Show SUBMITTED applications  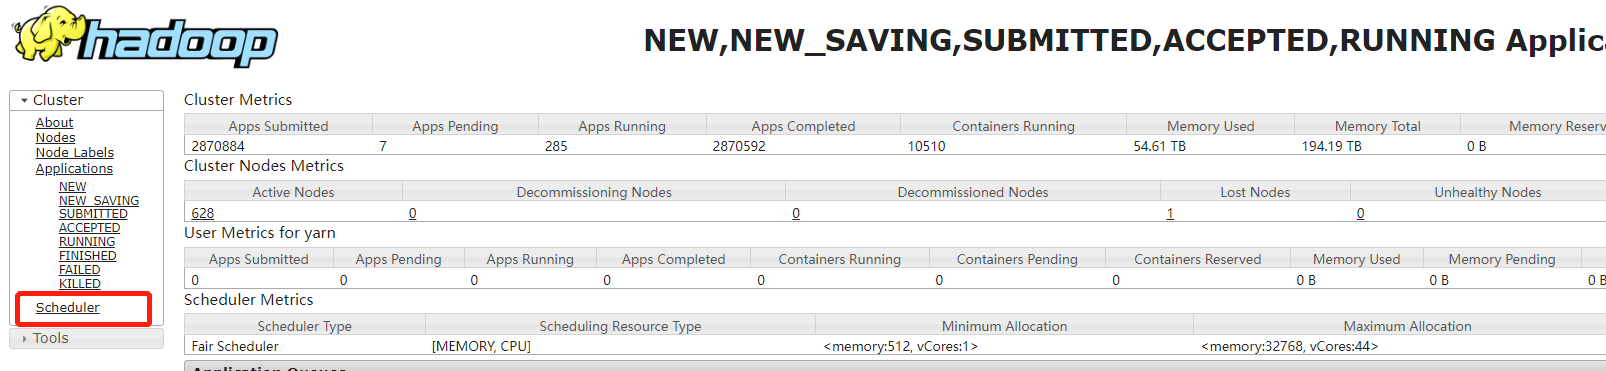(93, 214)
